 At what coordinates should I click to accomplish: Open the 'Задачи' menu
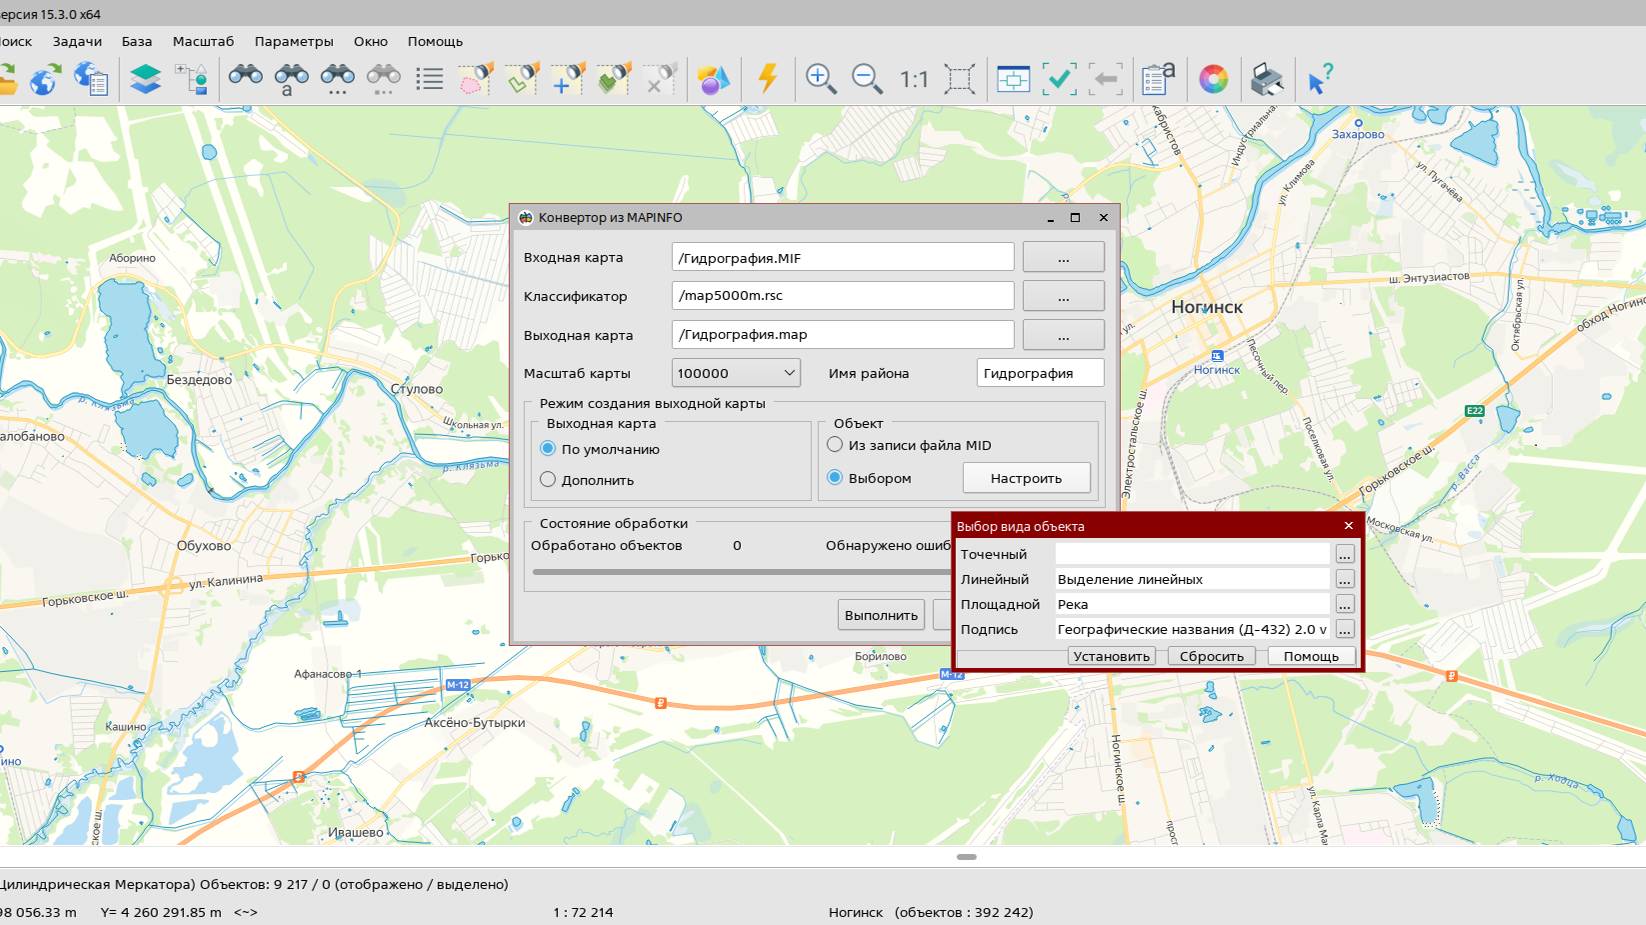77,41
